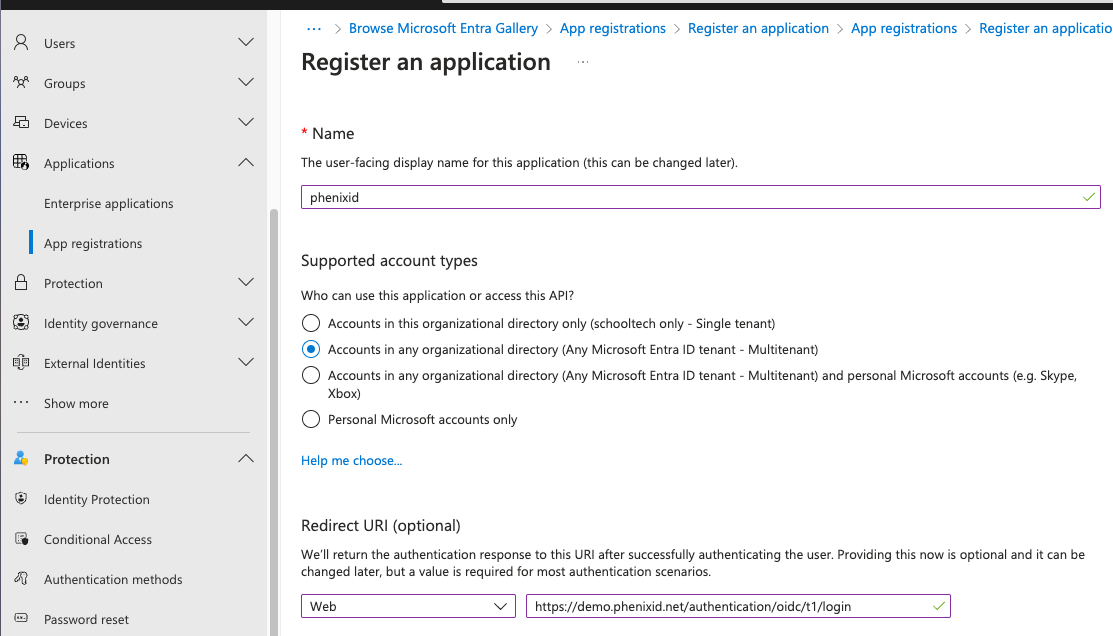Screen dimensions: 1113x636
Task: Open the Web platform type dropdown
Action: pos(408,606)
